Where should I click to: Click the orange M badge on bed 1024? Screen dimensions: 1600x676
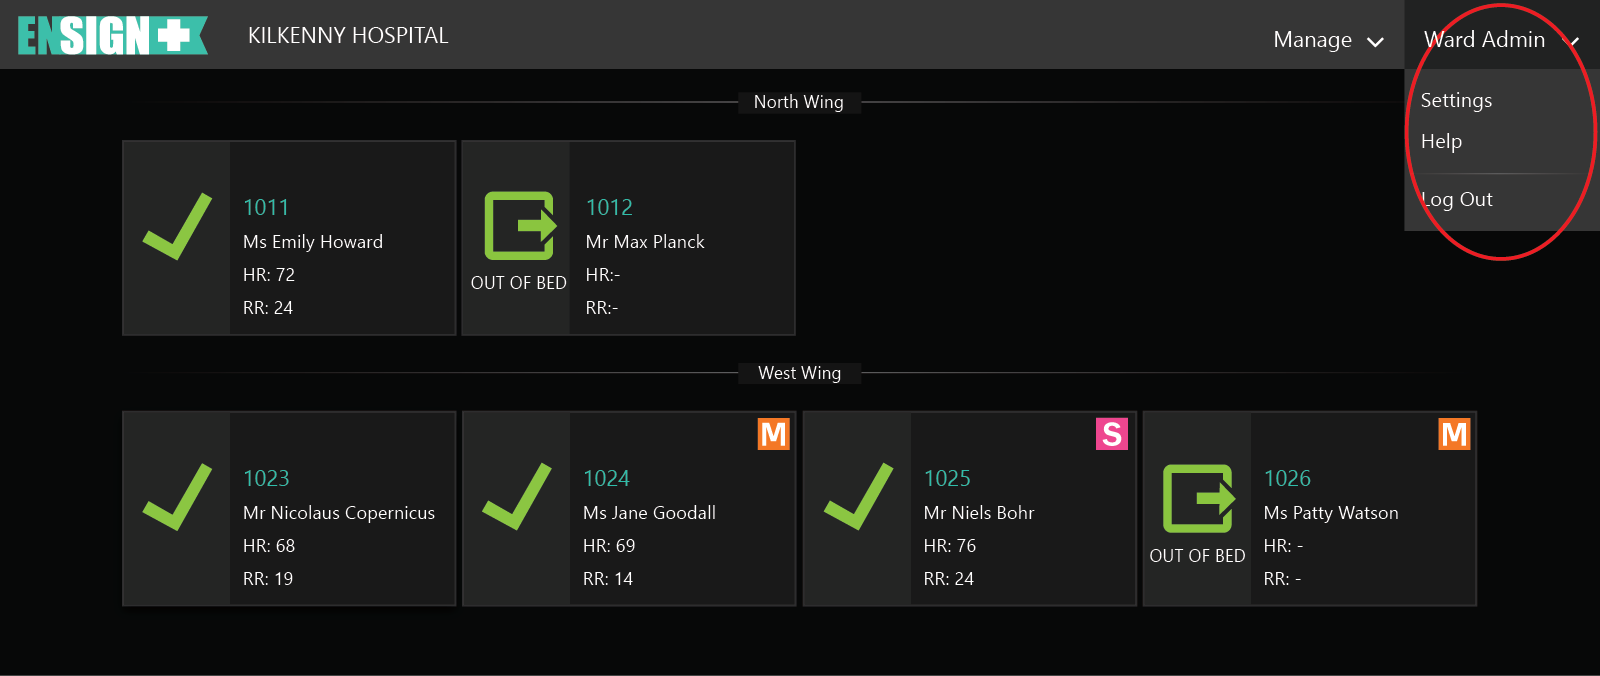point(774,434)
